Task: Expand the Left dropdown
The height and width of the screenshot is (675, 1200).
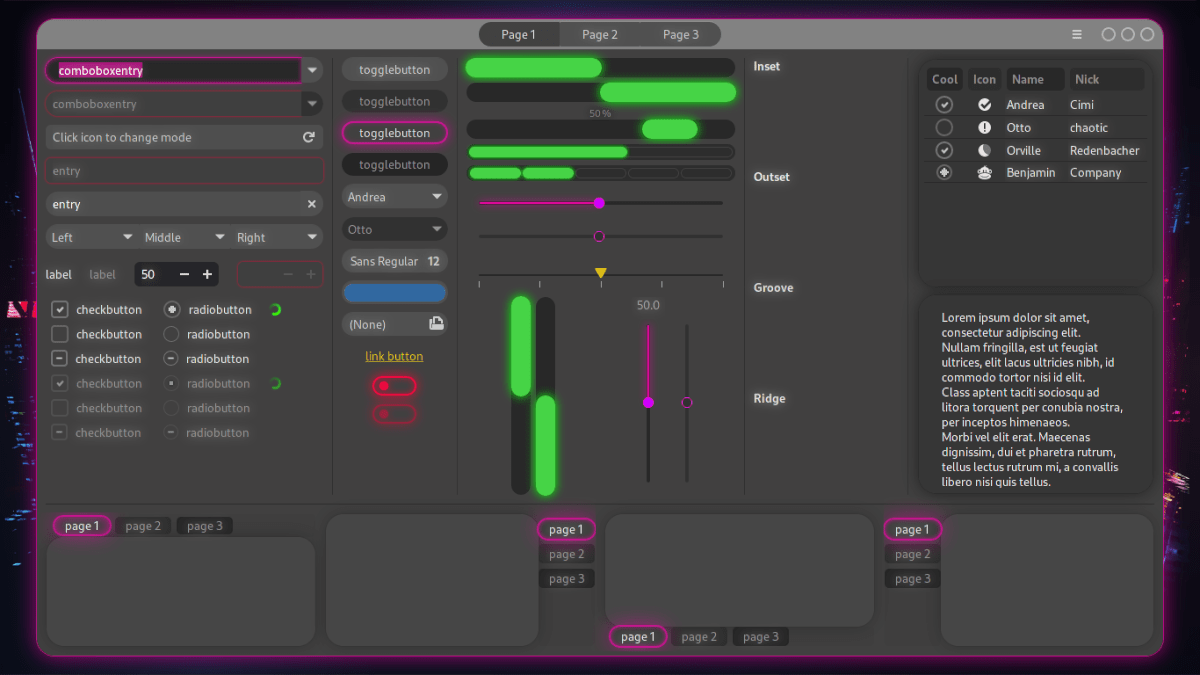Action: coord(91,237)
